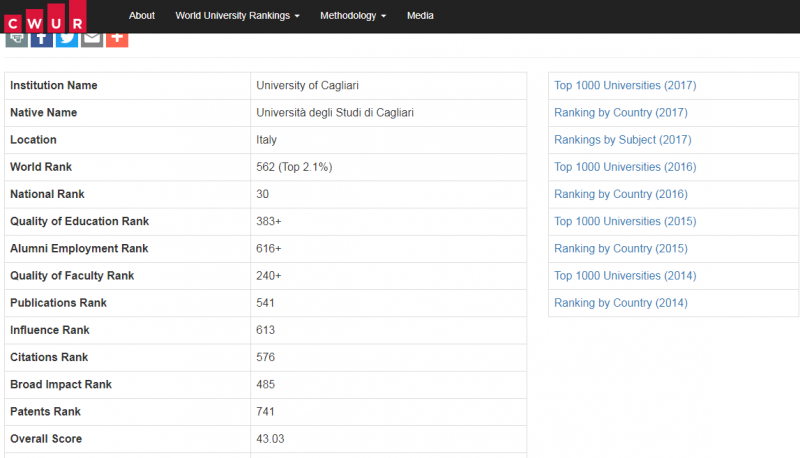Share page via Twitter icon
Image resolution: width=800 pixels, height=458 pixels.
coord(66,38)
